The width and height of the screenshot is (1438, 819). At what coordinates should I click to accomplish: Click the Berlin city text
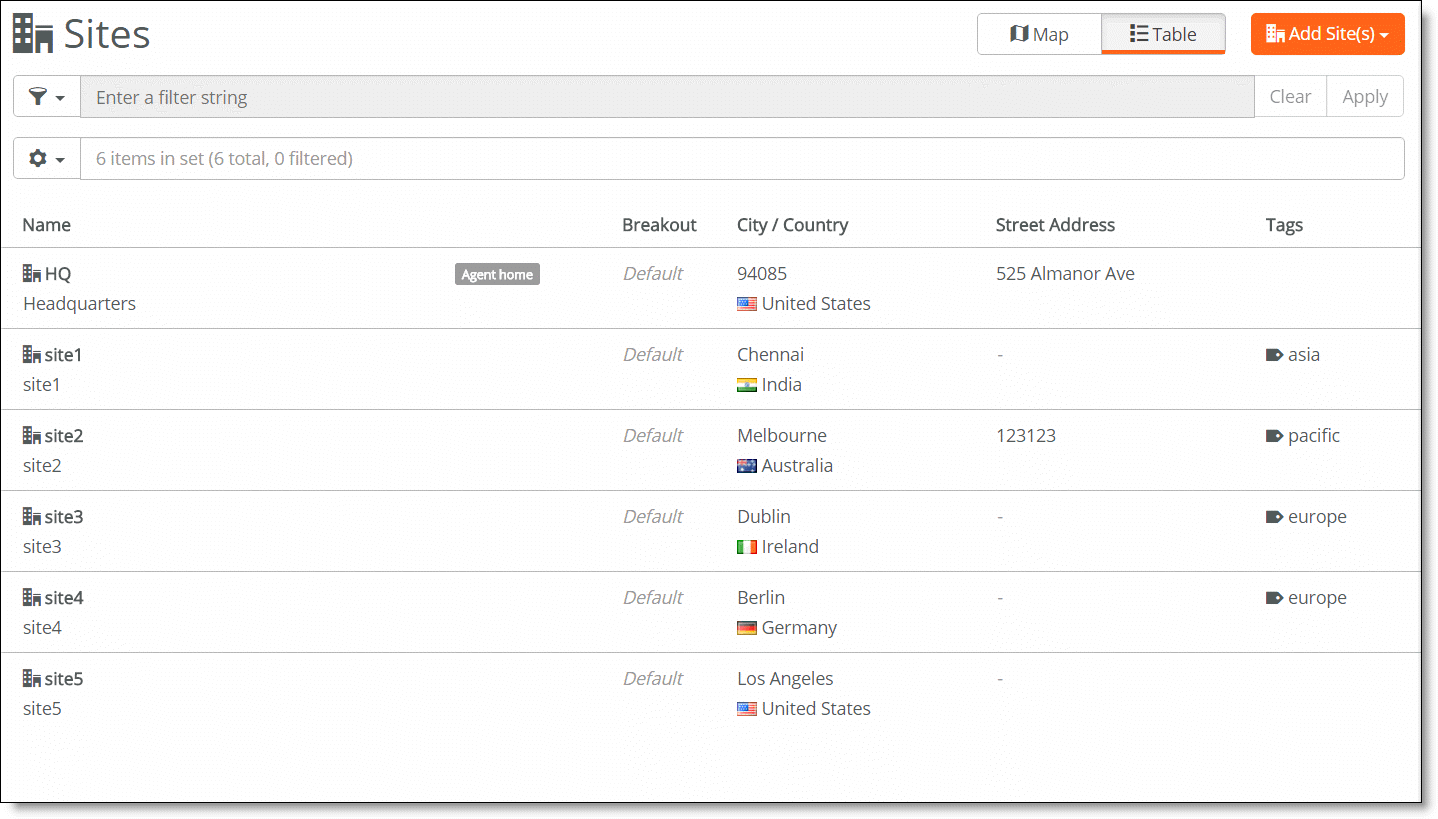(x=761, y=598)
